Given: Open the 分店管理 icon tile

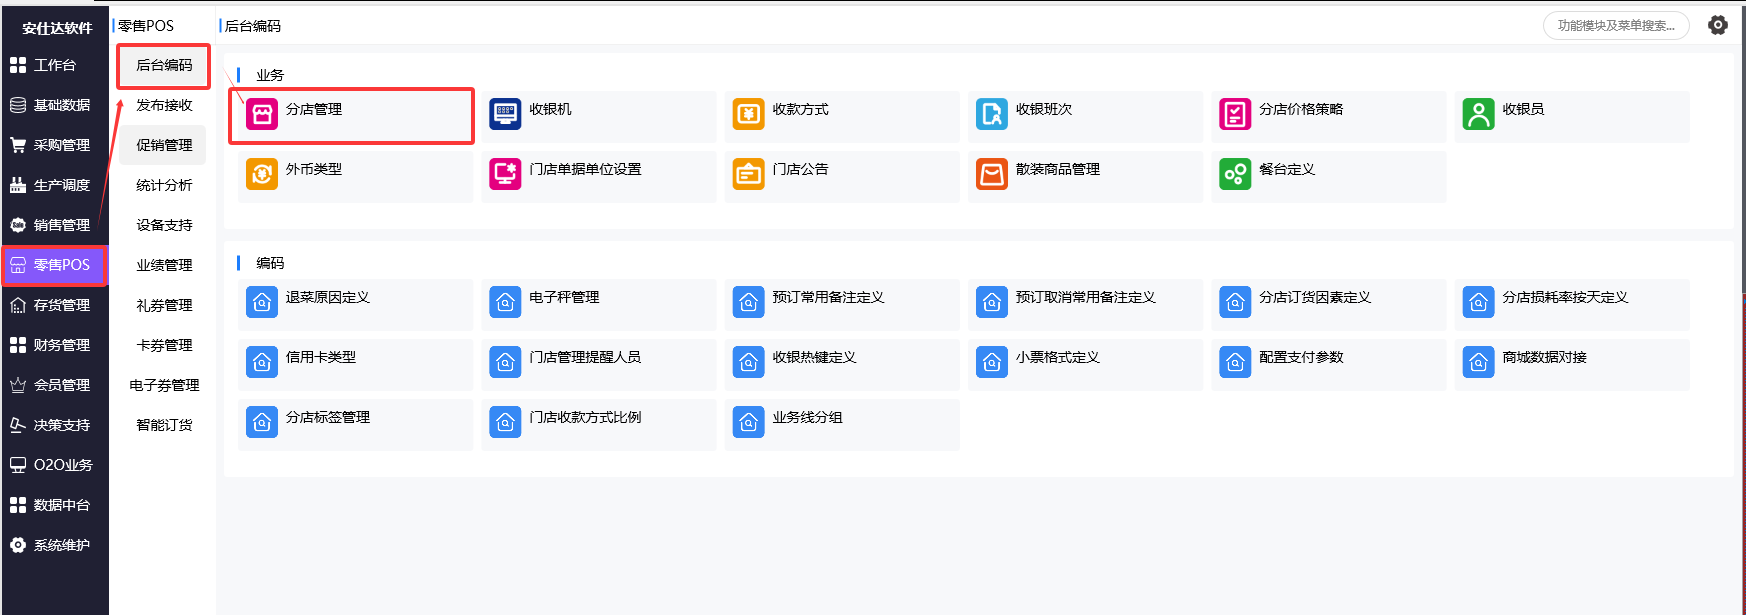Looking at the screenshot, I should (262, 115).
